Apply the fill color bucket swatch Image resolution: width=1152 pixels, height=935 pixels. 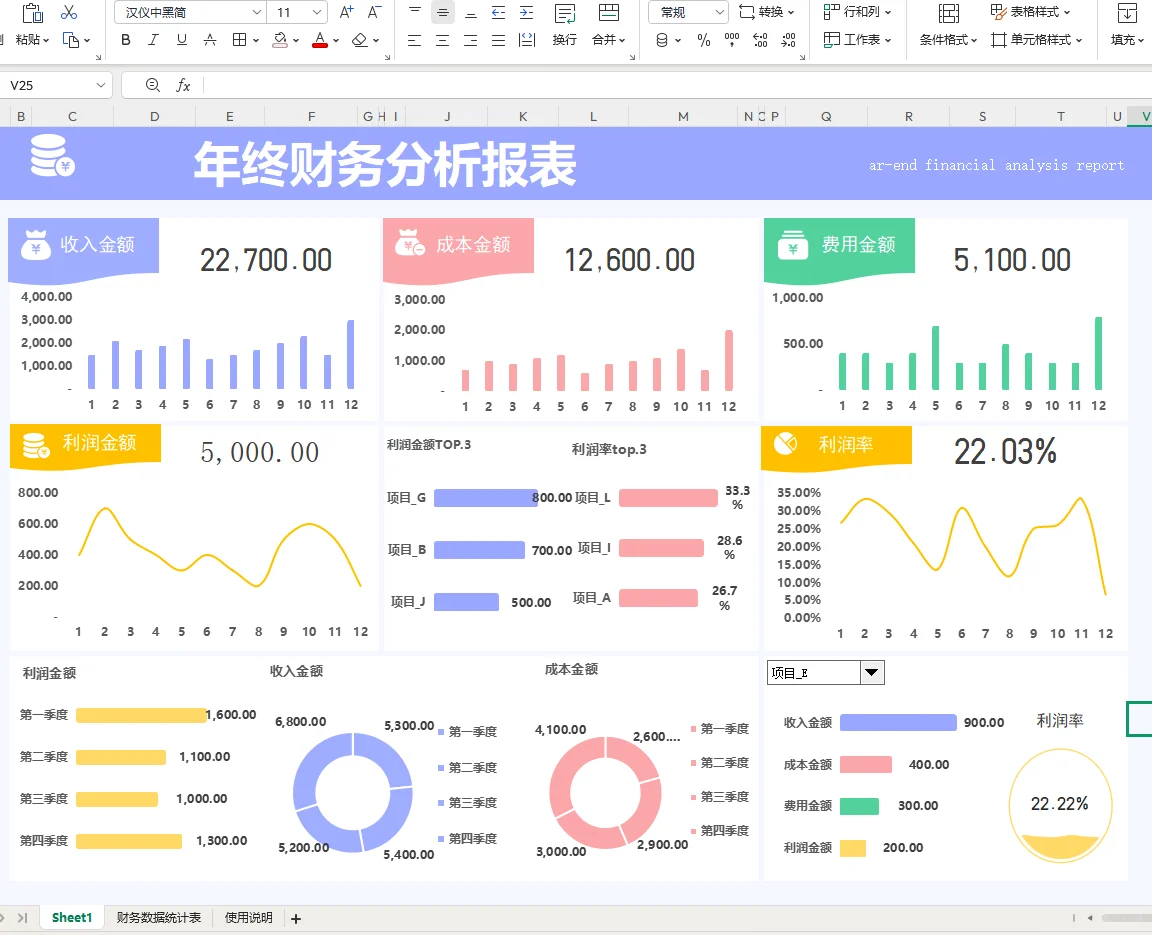pyautogui.click(x=280, y=40)
